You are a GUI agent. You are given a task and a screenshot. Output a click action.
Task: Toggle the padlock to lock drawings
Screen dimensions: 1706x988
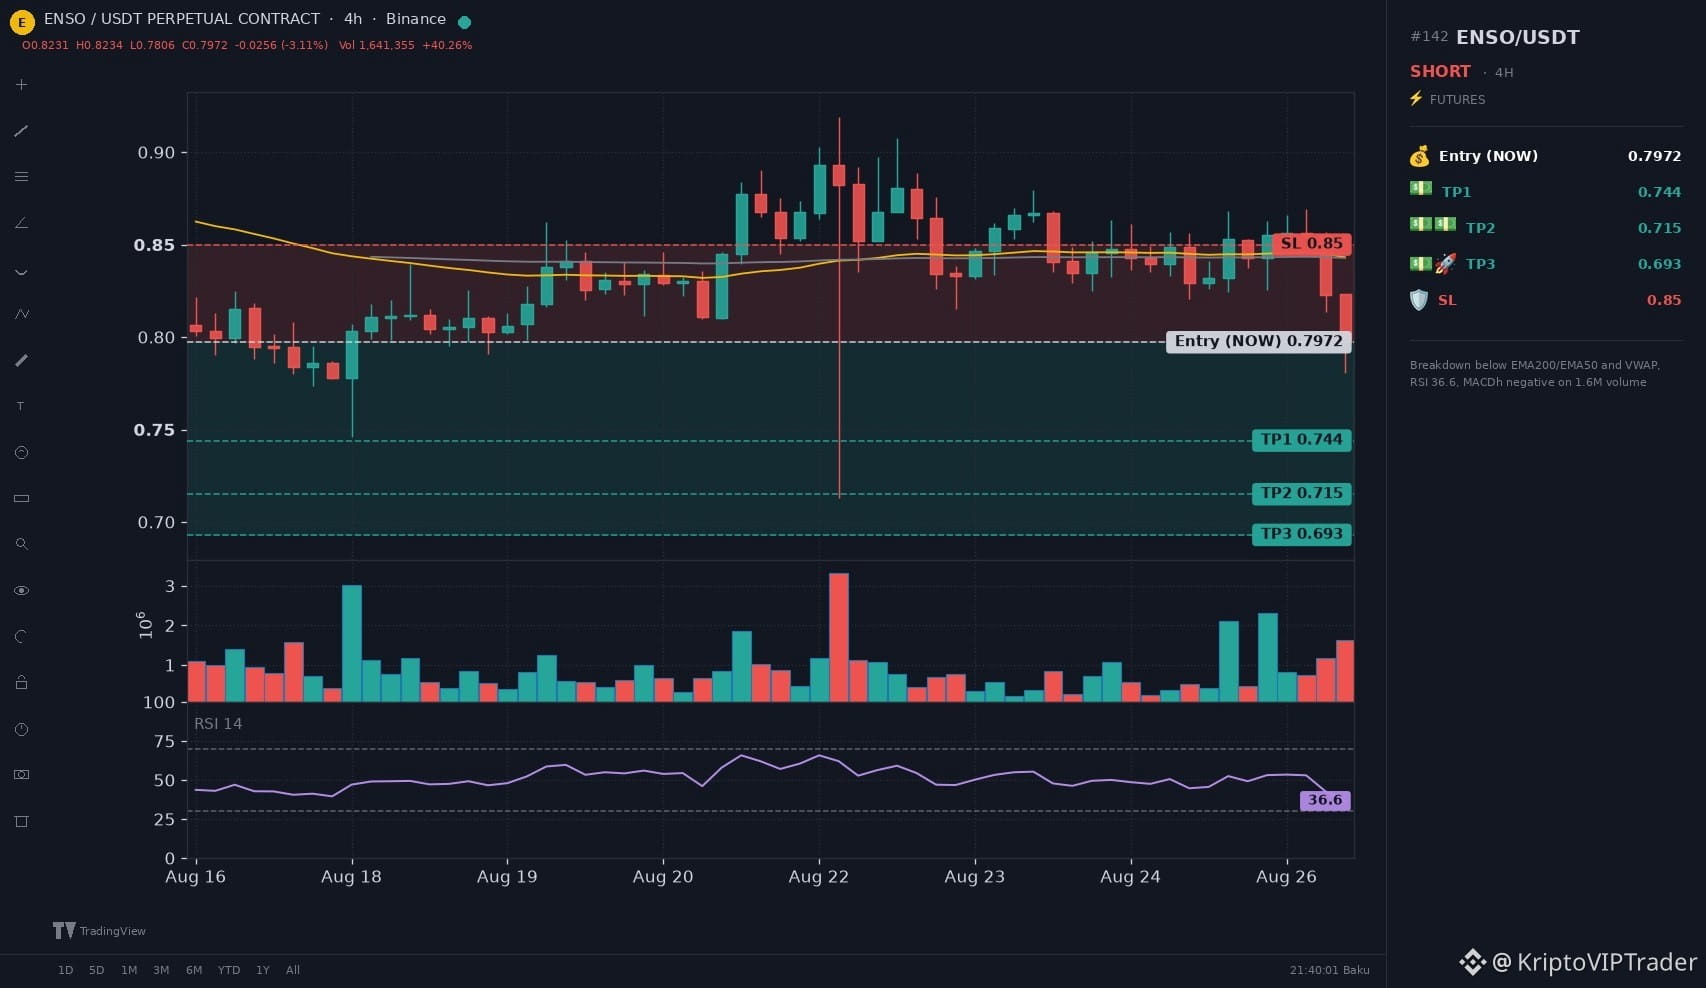21,682
